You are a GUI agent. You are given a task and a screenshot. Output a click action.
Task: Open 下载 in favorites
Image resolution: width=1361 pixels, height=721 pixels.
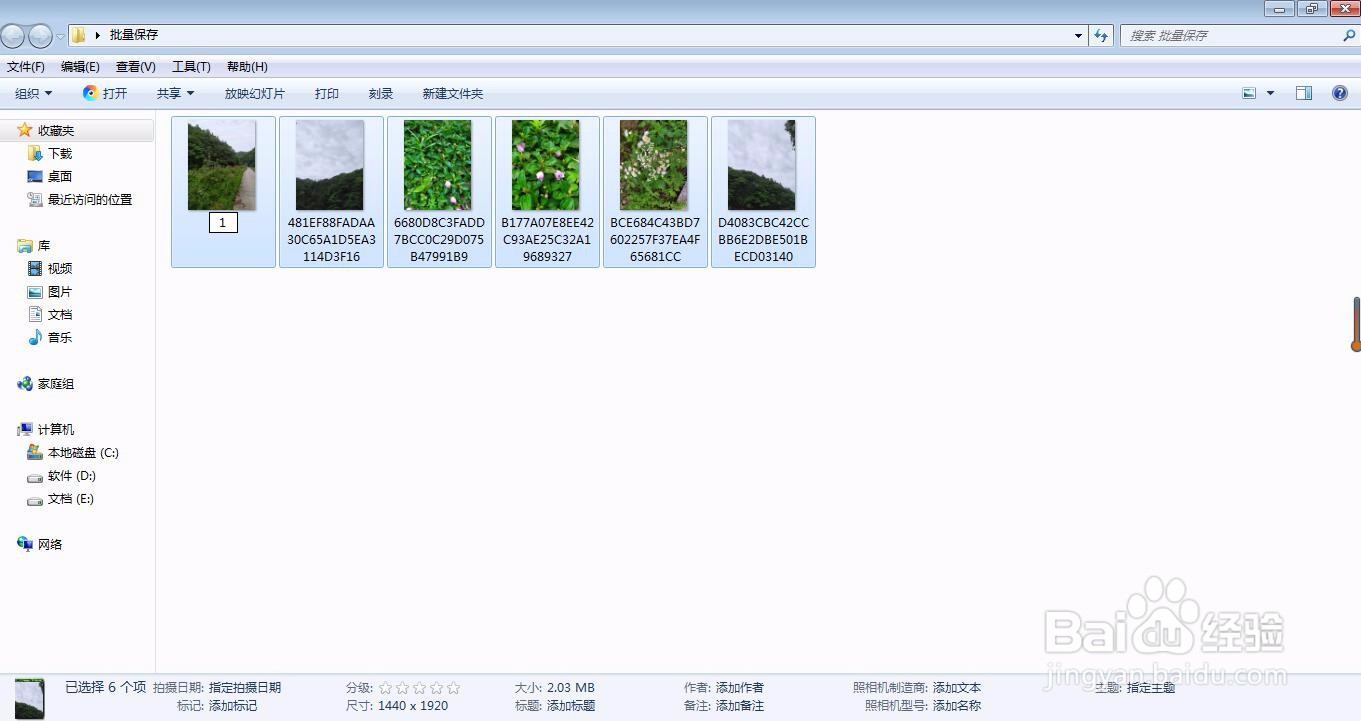coord(60,153)
